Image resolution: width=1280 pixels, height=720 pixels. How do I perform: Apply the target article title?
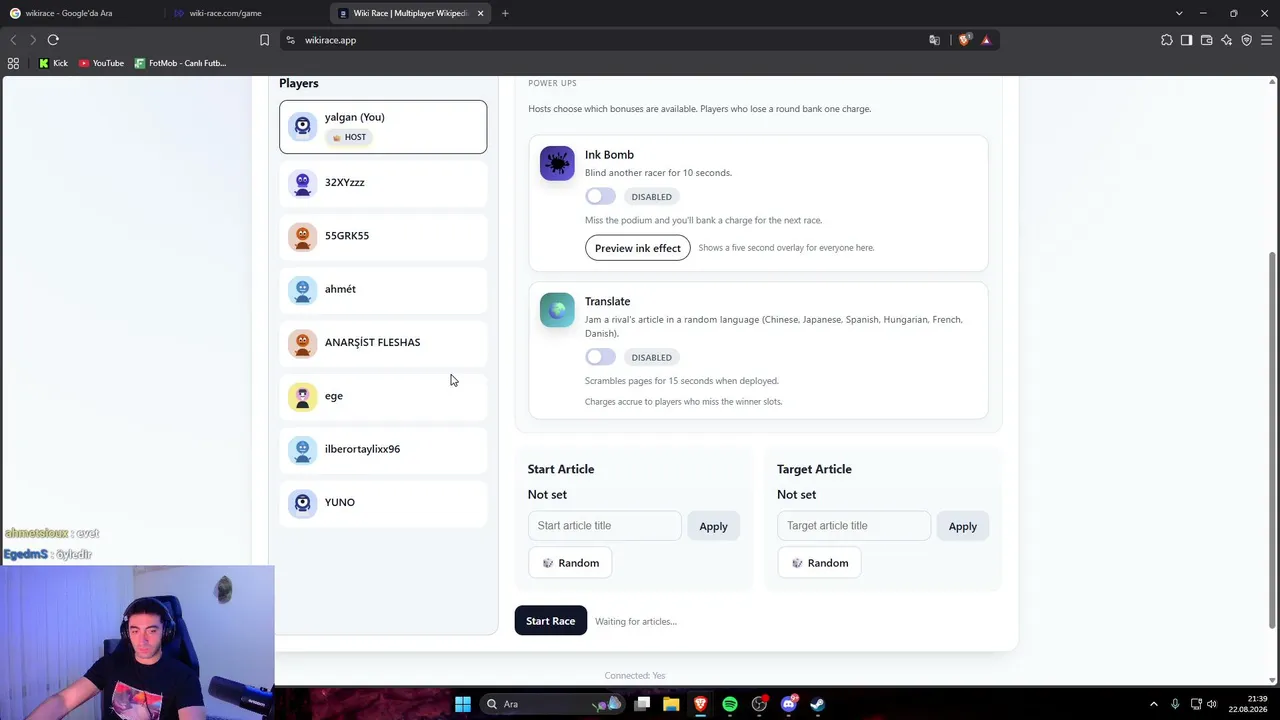[x=962, y=526]
